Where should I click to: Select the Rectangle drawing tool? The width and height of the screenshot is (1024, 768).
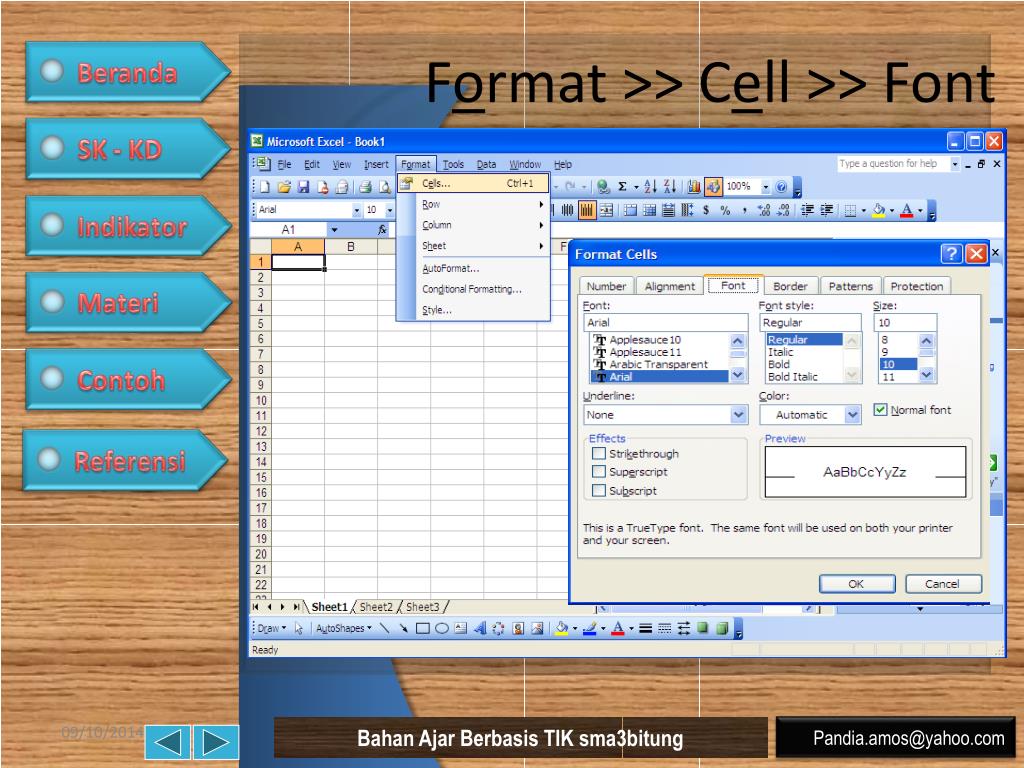[423, 628]
